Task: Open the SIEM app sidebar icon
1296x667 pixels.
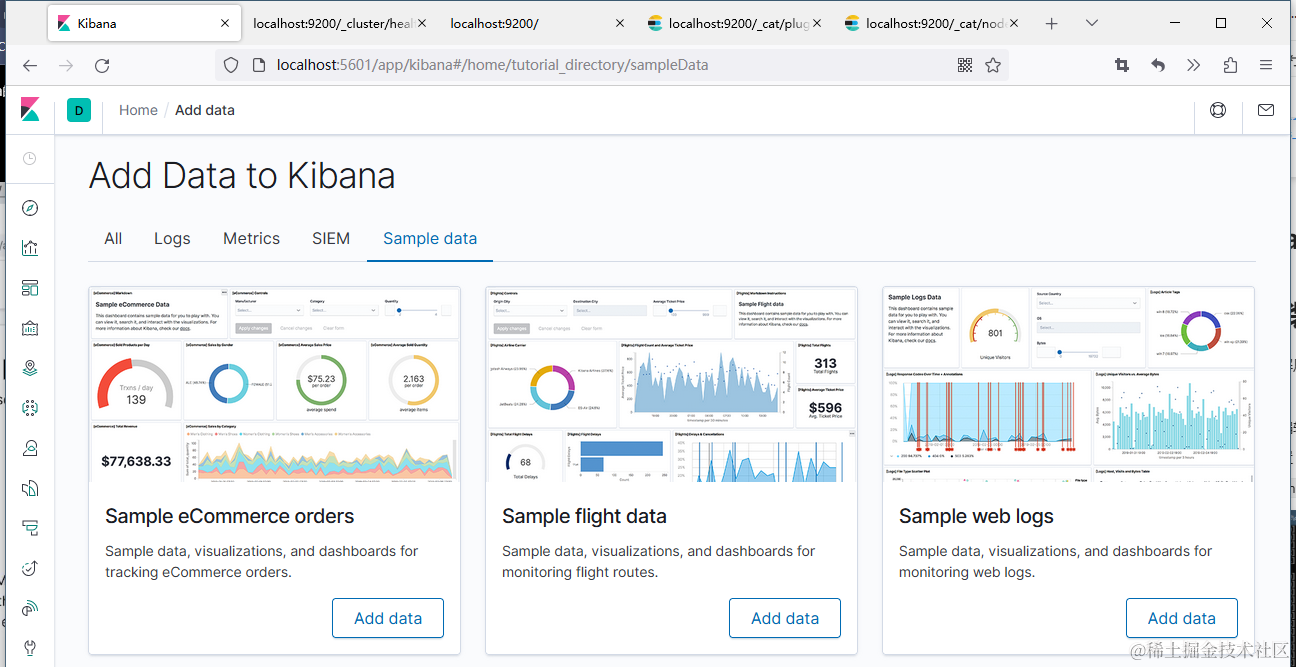Action: pos(30,608)
